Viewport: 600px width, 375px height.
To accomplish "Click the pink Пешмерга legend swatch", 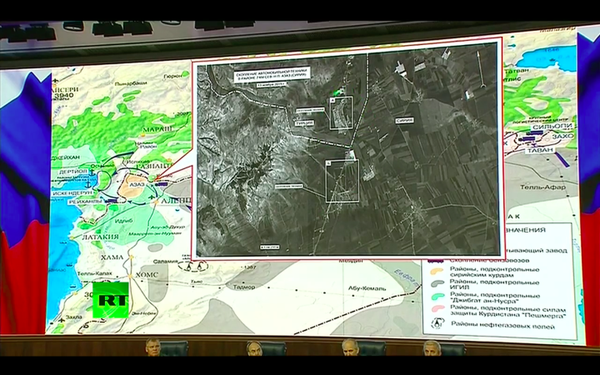I will click(x=437, y=309).
